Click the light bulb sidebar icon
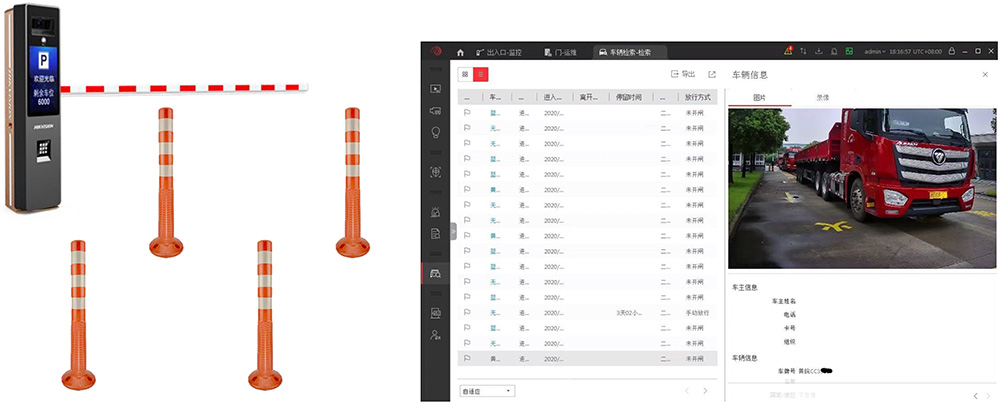Image resolution: width=1000 pixels, height=404 pixels. (435, 131)
